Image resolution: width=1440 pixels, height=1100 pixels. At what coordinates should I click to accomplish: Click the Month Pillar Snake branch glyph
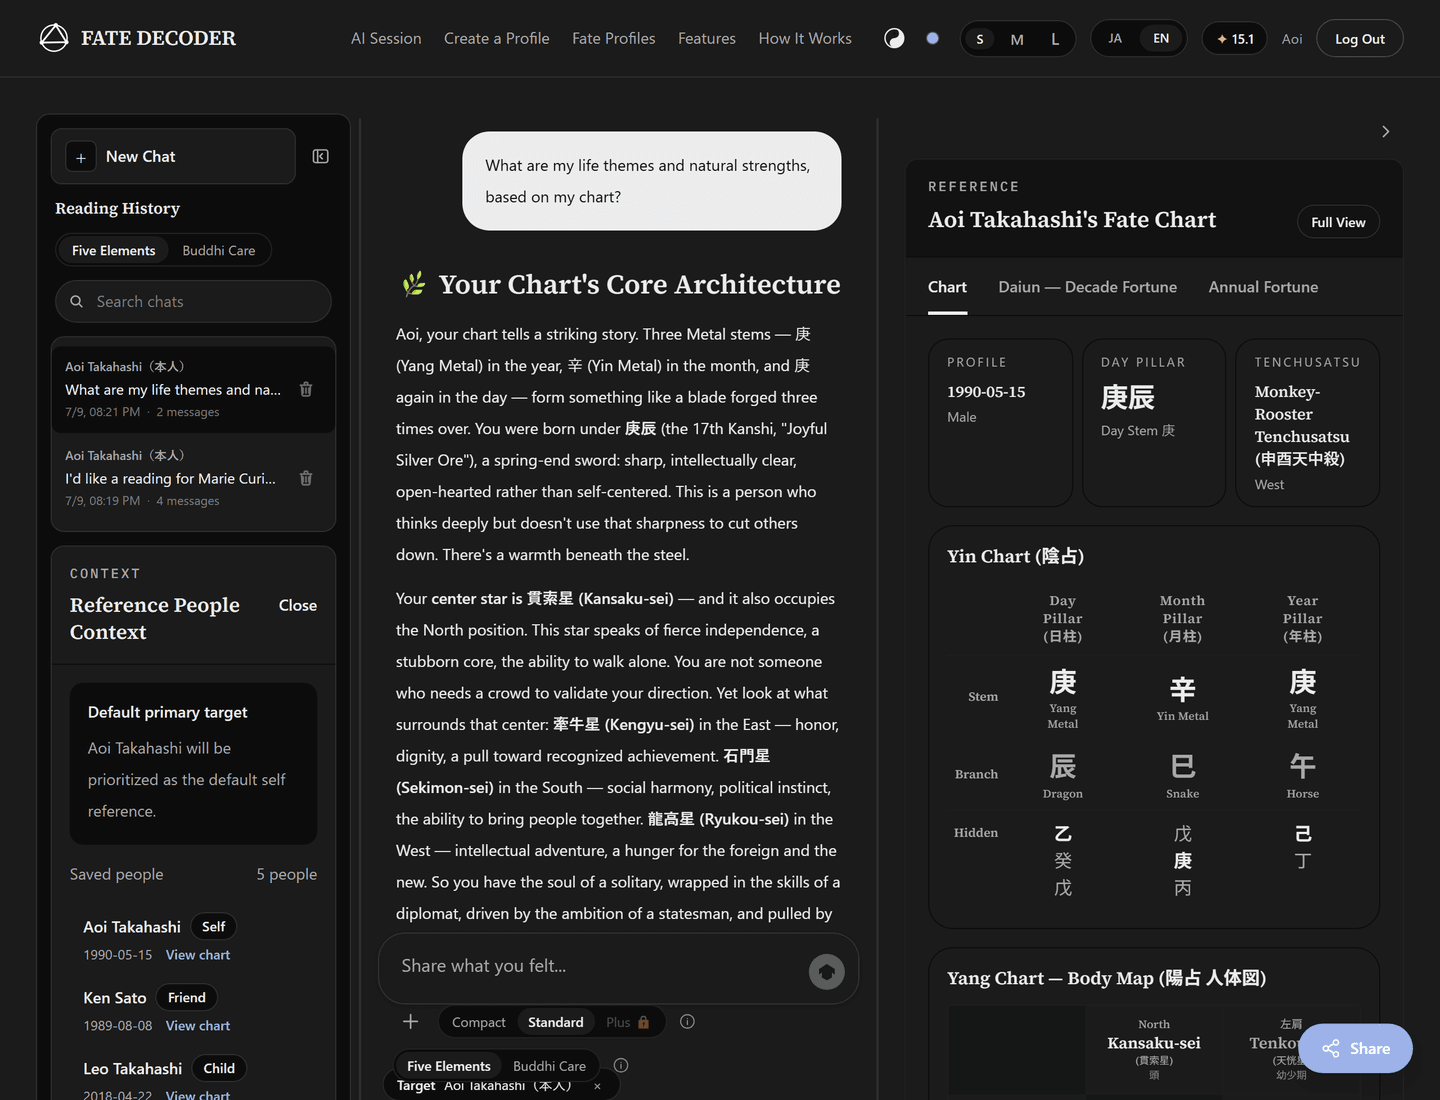point(1182,767)
